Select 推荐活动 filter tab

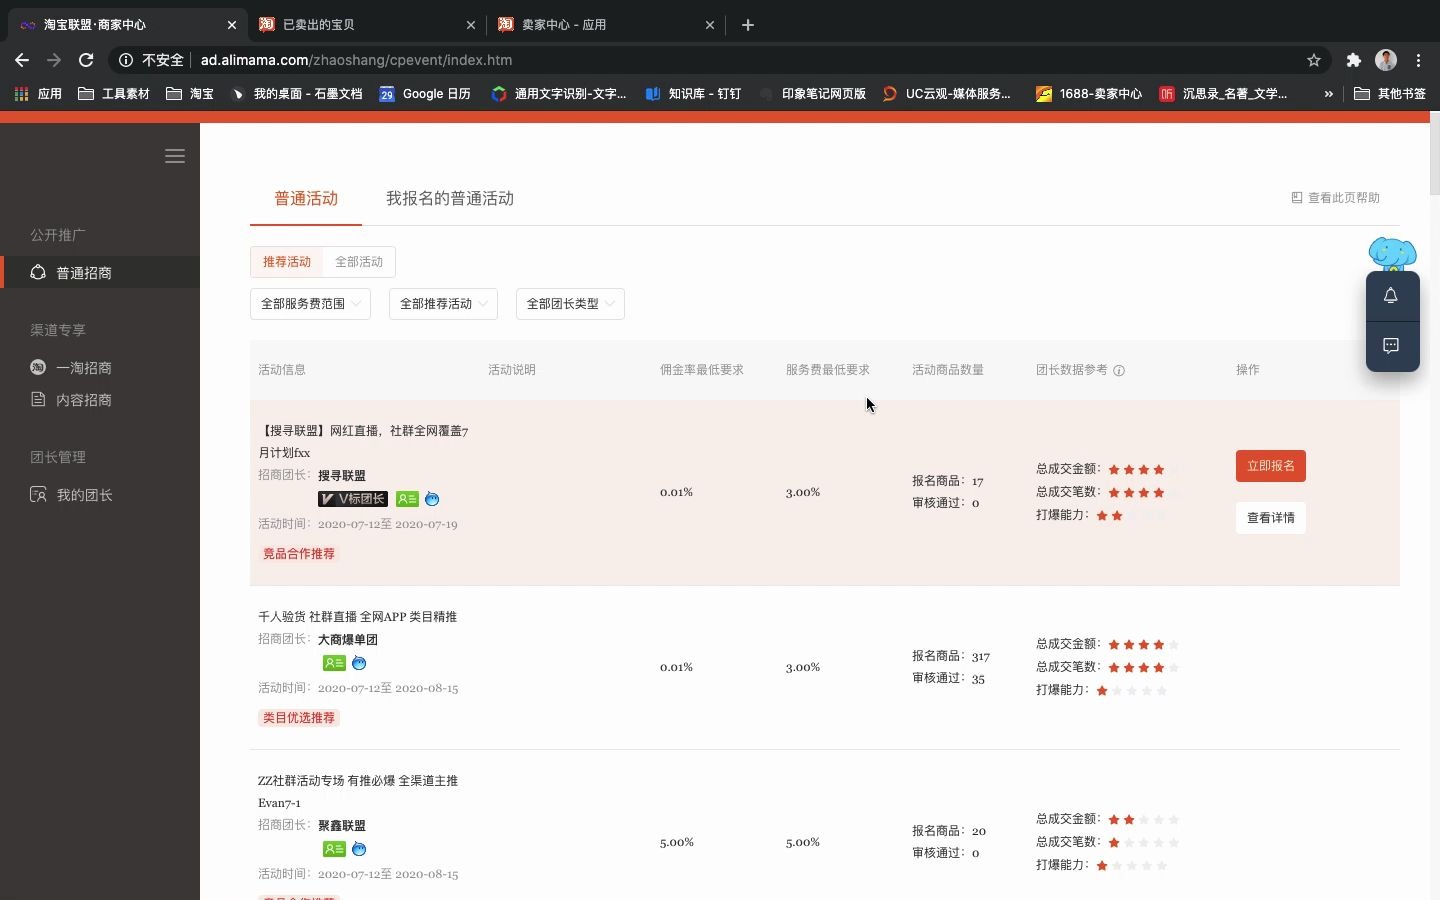coord(287,262)
